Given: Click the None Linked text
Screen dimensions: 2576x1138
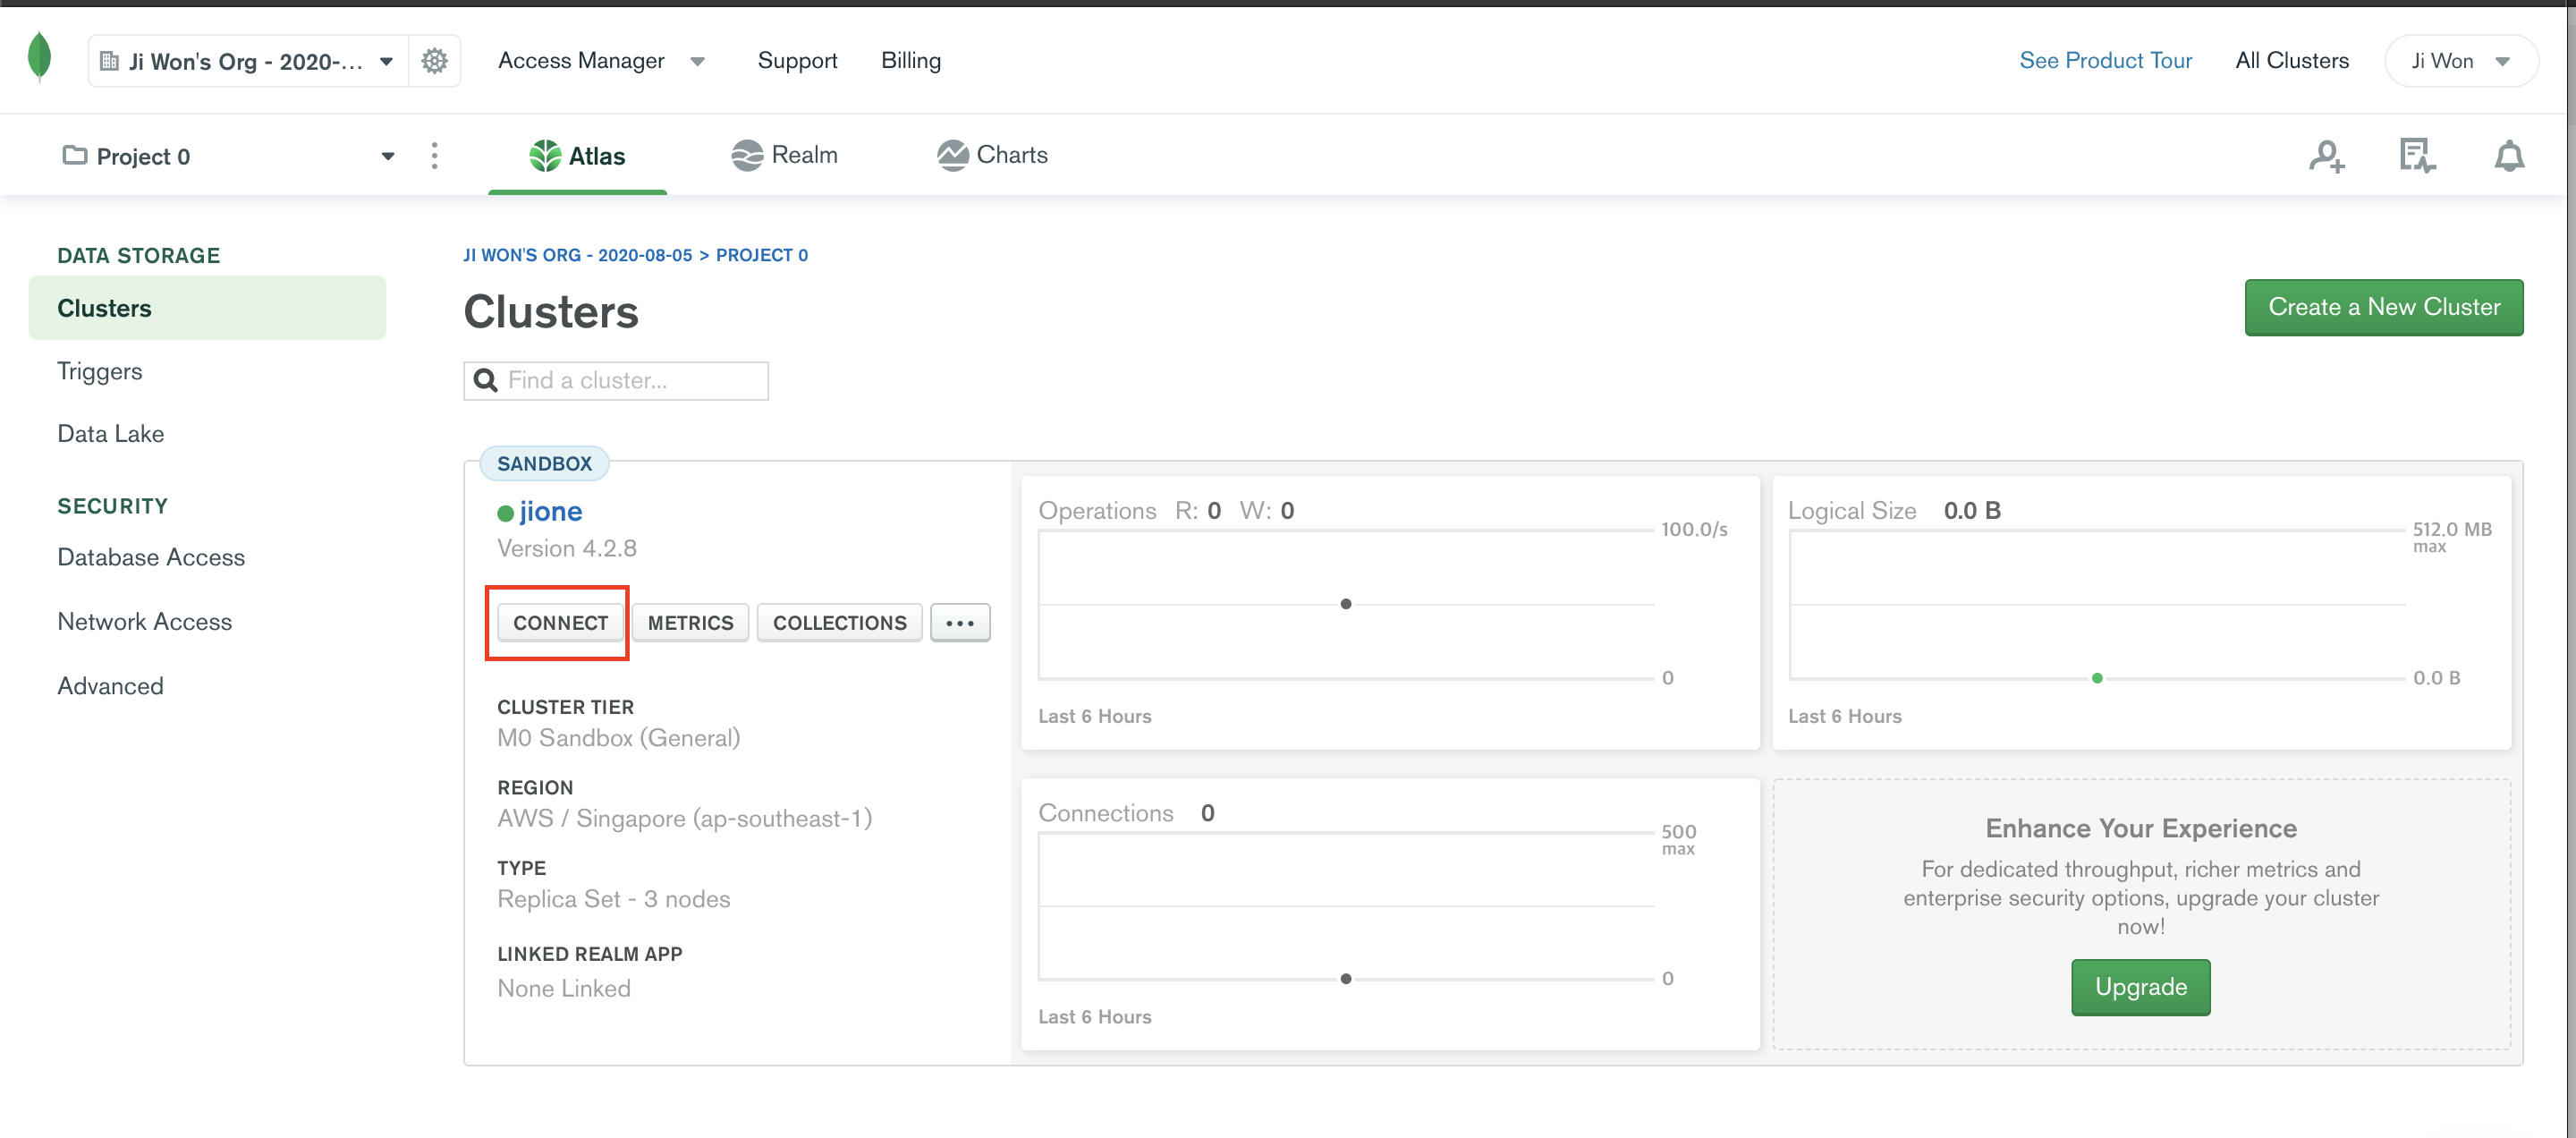Looking at the screenshot, I should pyautogui.click(x=563, y=988).
